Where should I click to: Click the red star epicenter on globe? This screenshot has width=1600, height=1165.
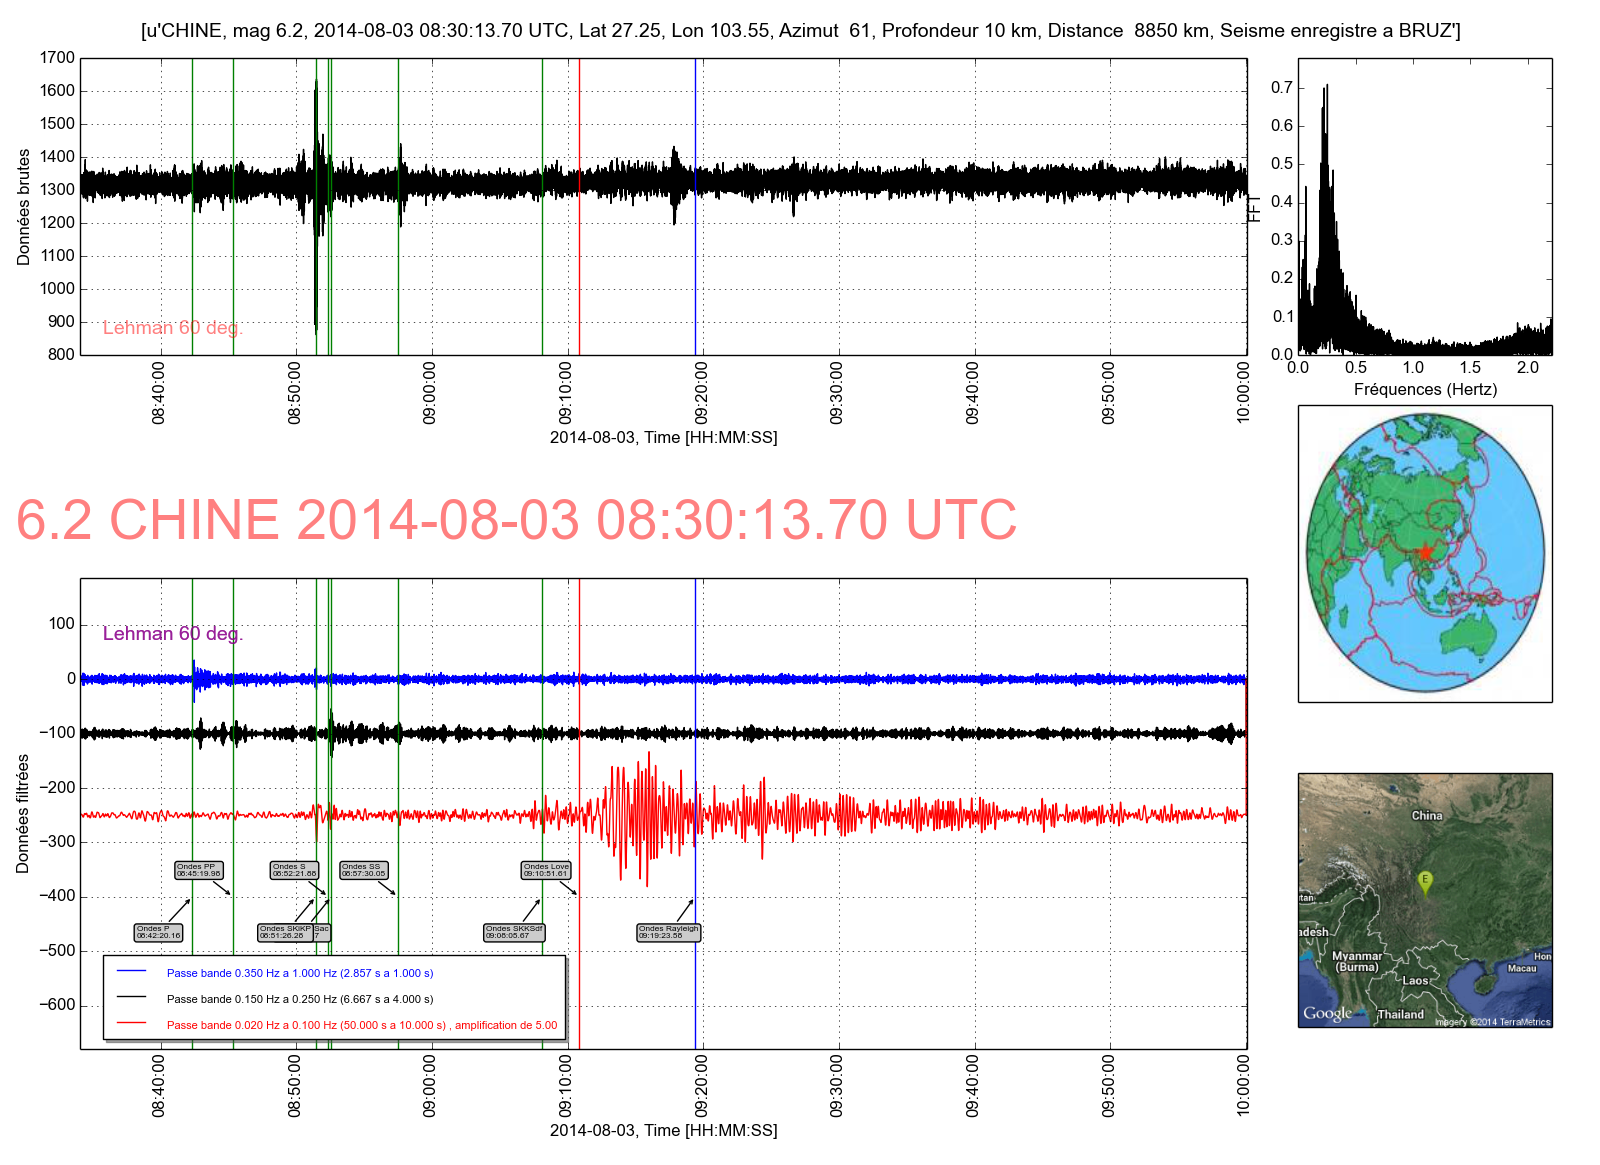click(1425, 552)
